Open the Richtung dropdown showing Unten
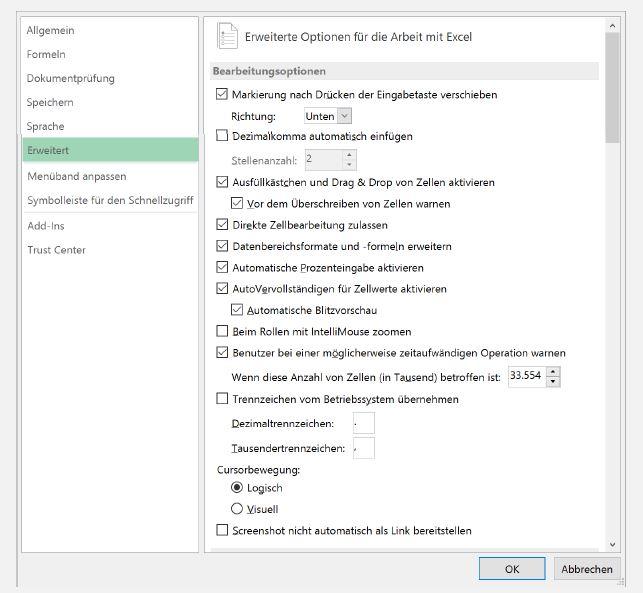This screenshot has width=643, height=593. [328, 116]
